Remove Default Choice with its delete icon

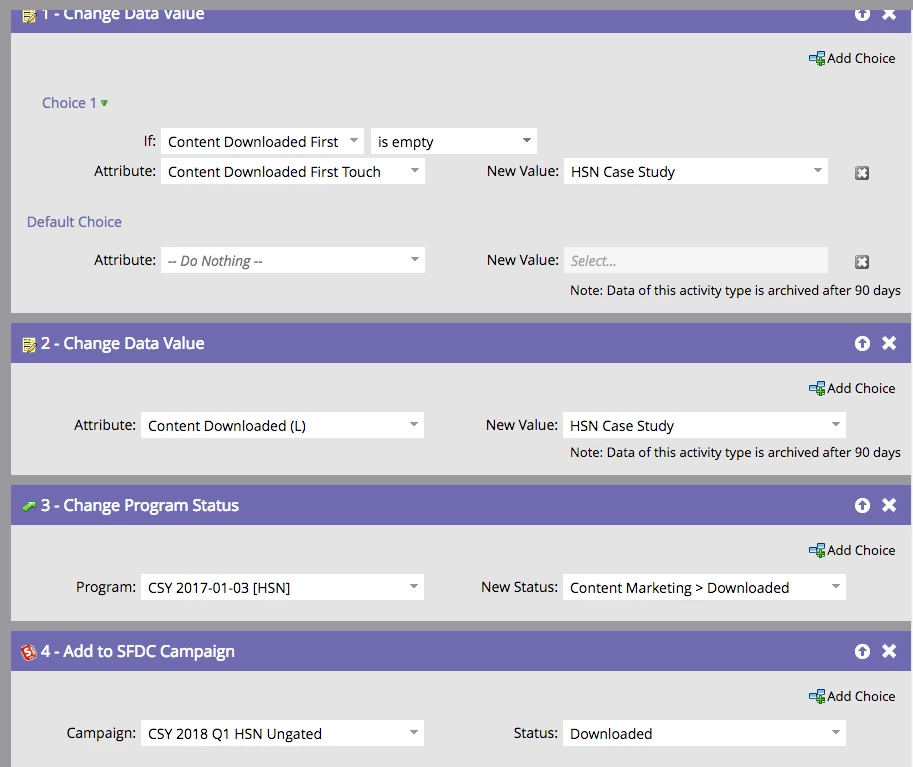point(862,262)
